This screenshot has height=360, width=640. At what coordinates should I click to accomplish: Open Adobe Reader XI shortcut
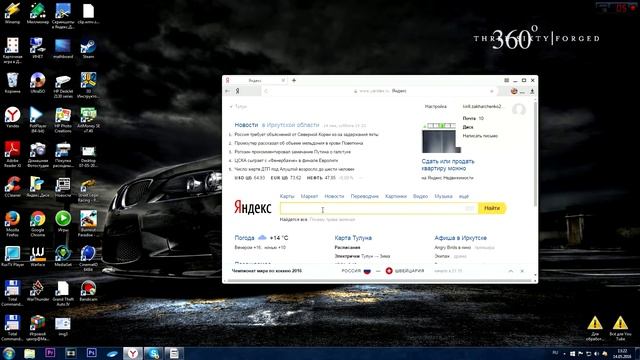coord(12,154)
